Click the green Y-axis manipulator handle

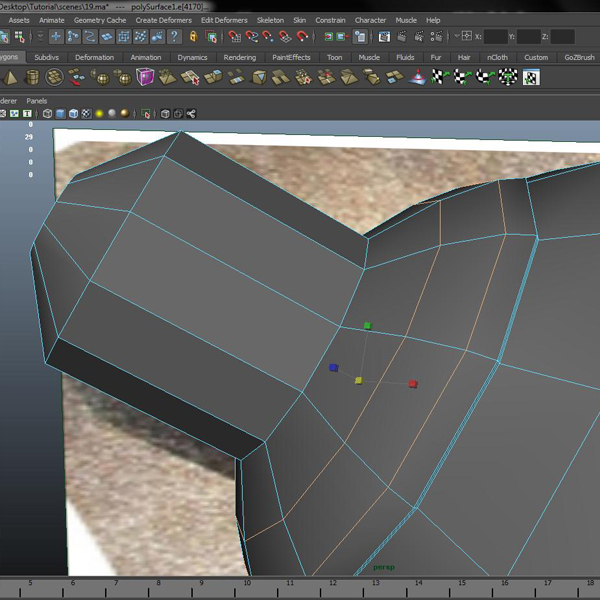pos(368,326)
